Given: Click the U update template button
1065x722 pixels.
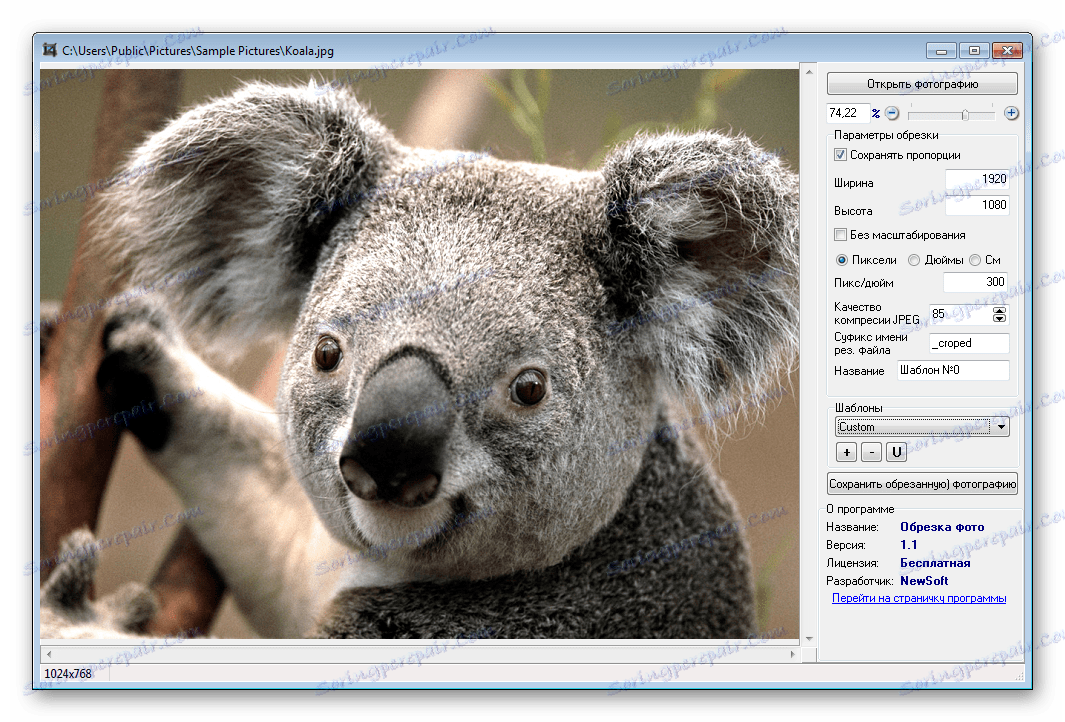Looking at the screenshot, I should 896,453.
